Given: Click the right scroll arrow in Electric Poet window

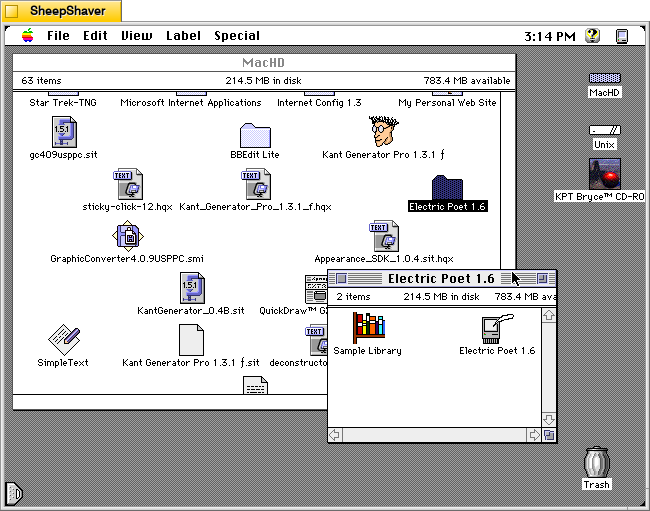Looking at the screenshot, I should pos(534,435).
